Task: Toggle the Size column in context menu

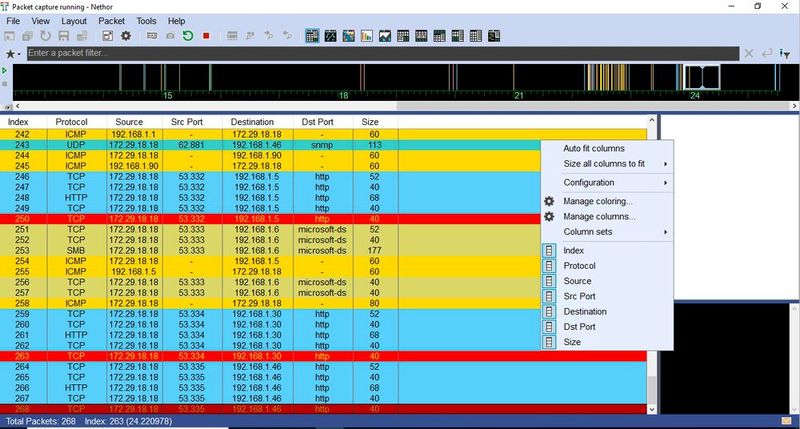Action: (573, 342)
